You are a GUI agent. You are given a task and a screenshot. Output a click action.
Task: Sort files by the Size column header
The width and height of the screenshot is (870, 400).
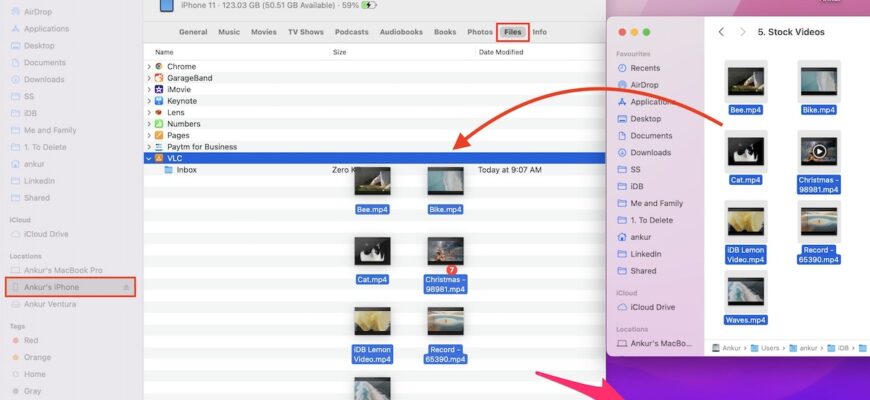point(340,52)
